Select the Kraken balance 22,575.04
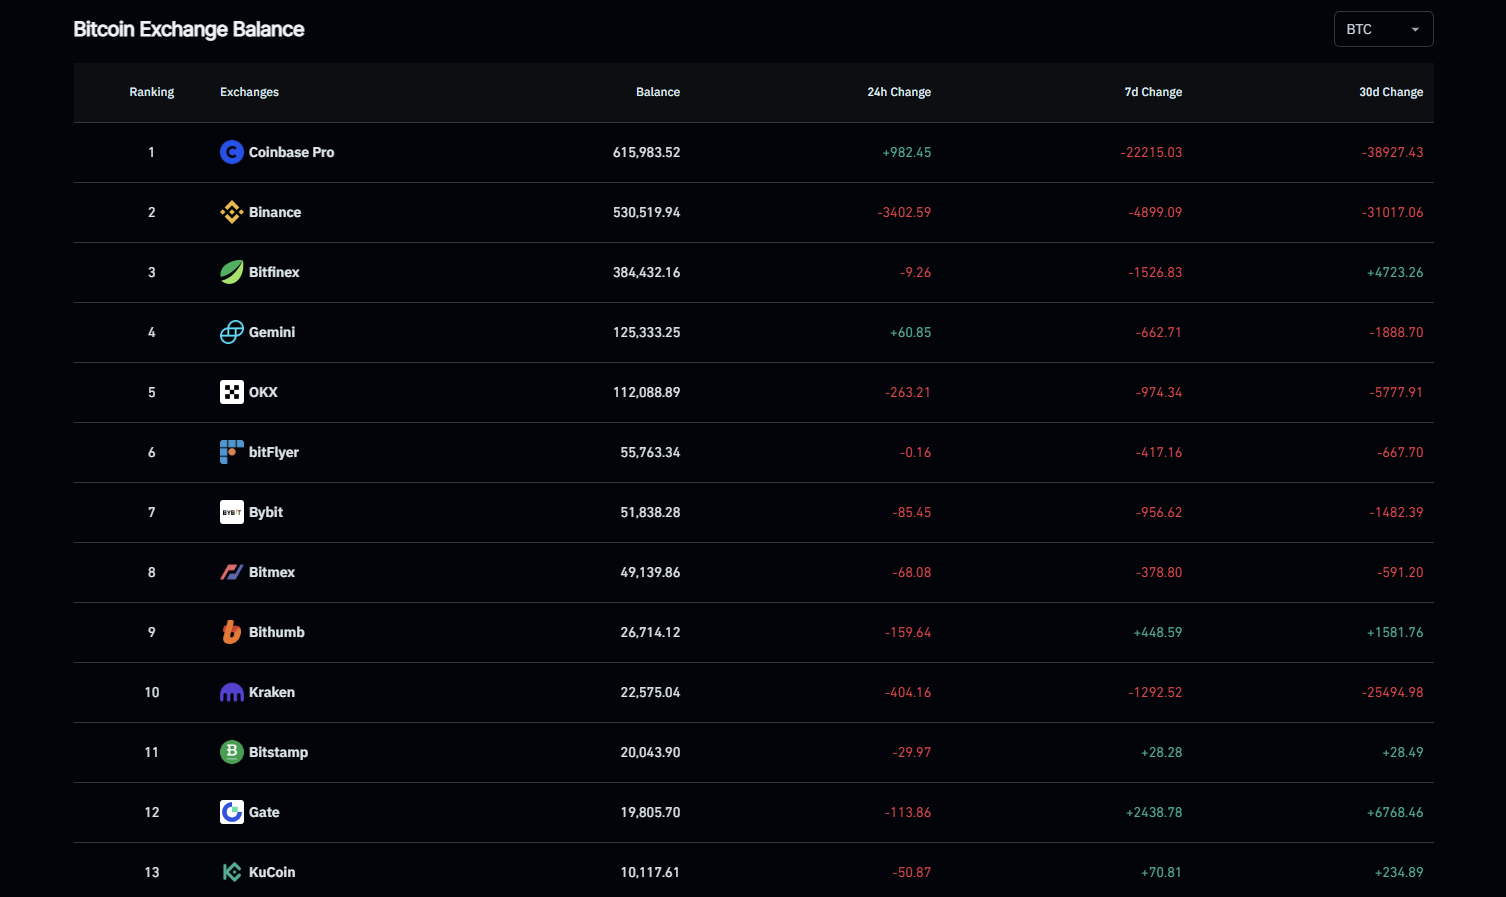This screenshot has height=897, width=1506. (650, 692)
